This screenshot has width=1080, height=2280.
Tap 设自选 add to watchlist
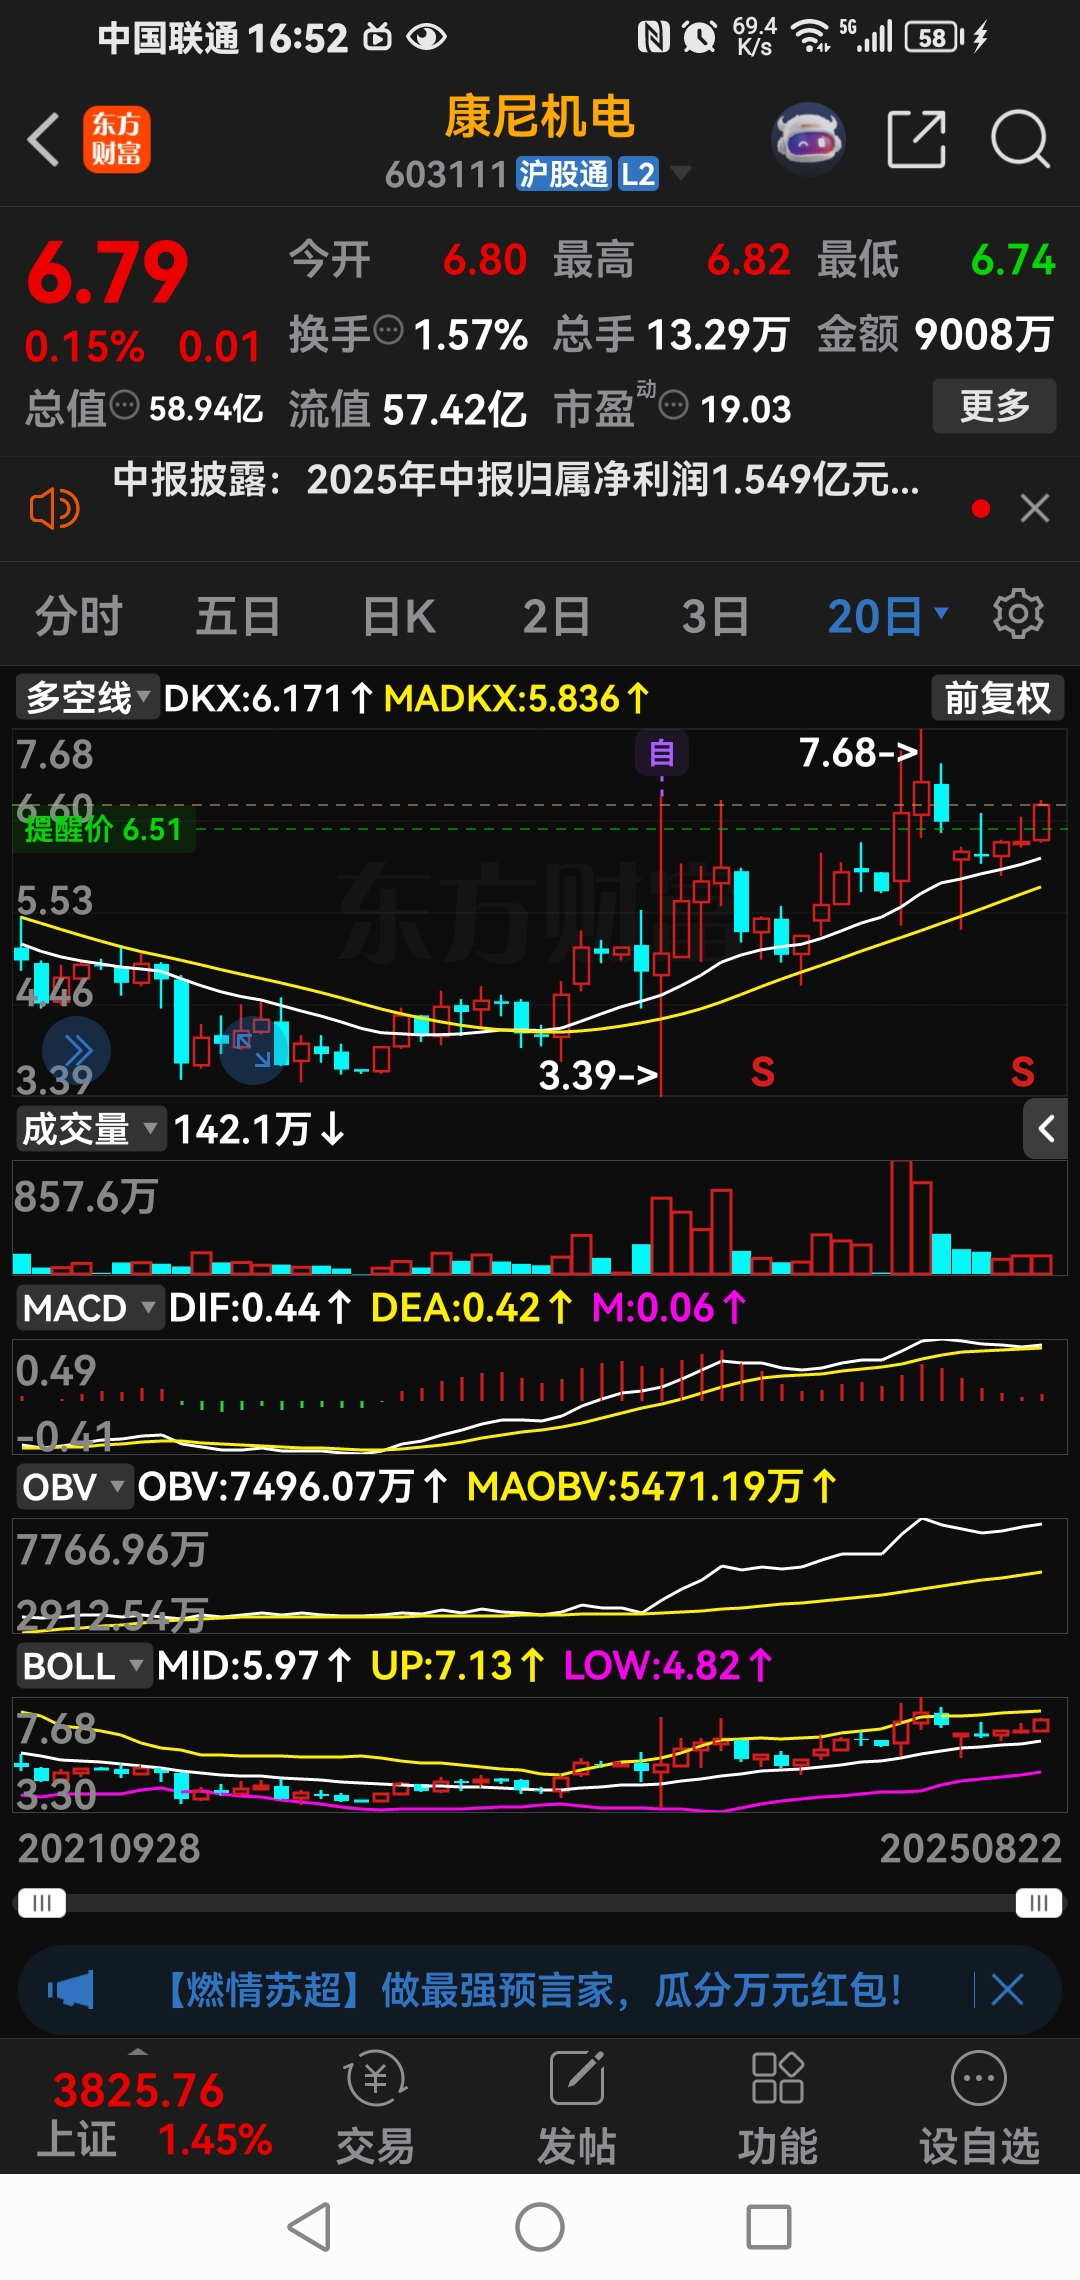click(979, 2109)
